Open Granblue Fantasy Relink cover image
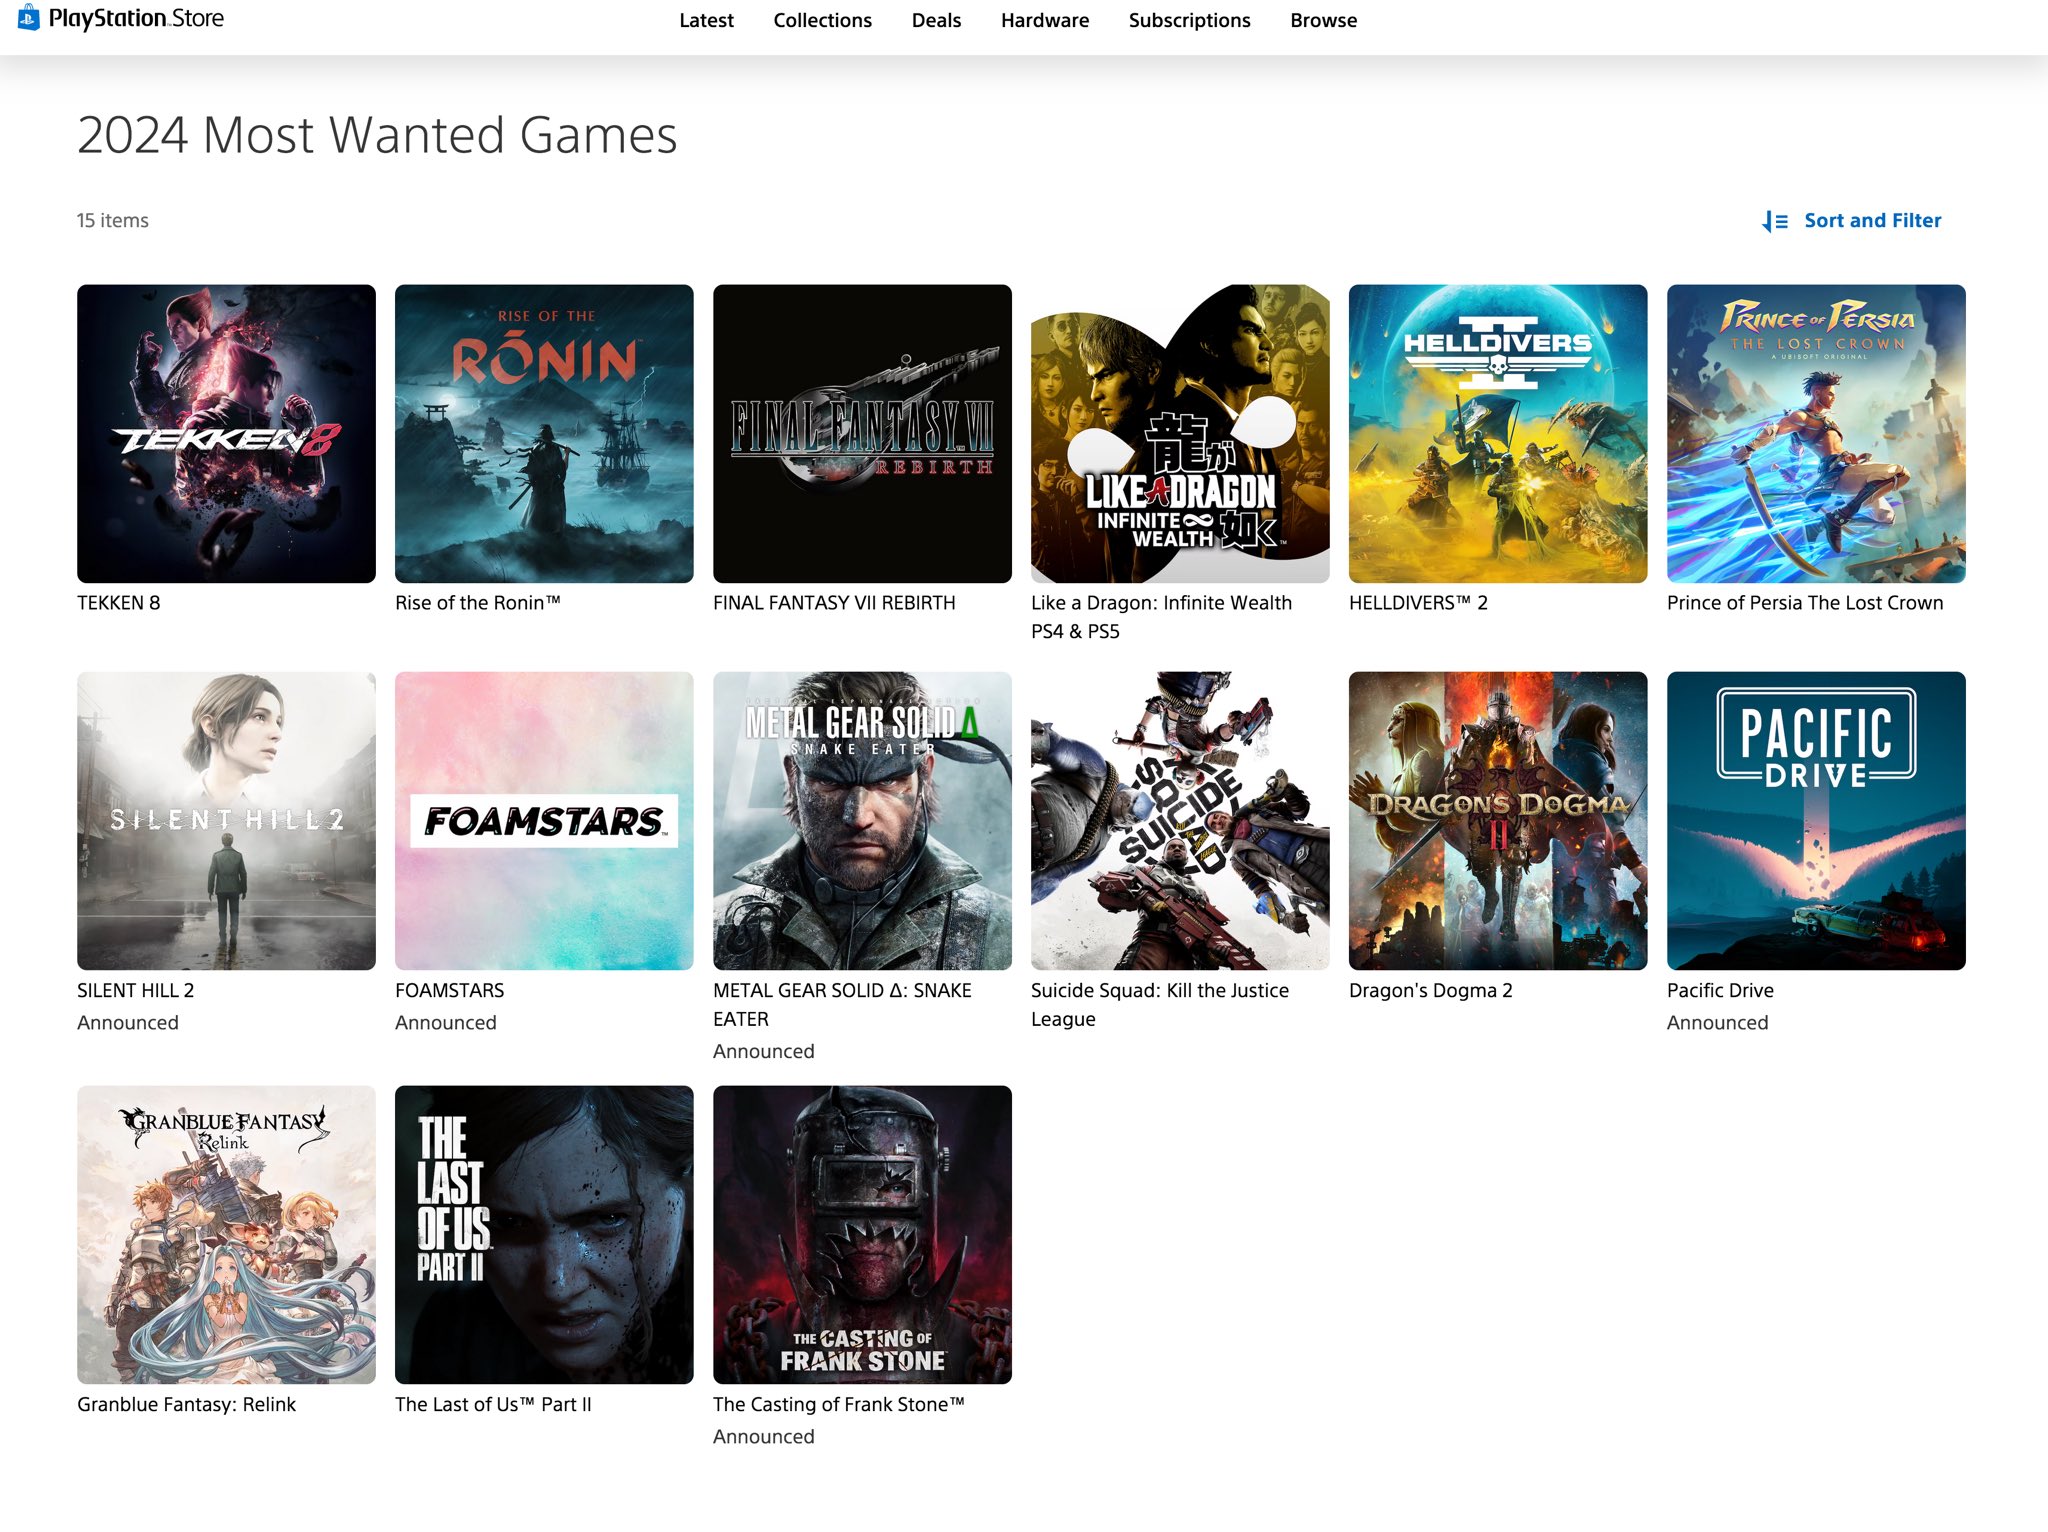2048x1532 pixels. [226, 1235]
